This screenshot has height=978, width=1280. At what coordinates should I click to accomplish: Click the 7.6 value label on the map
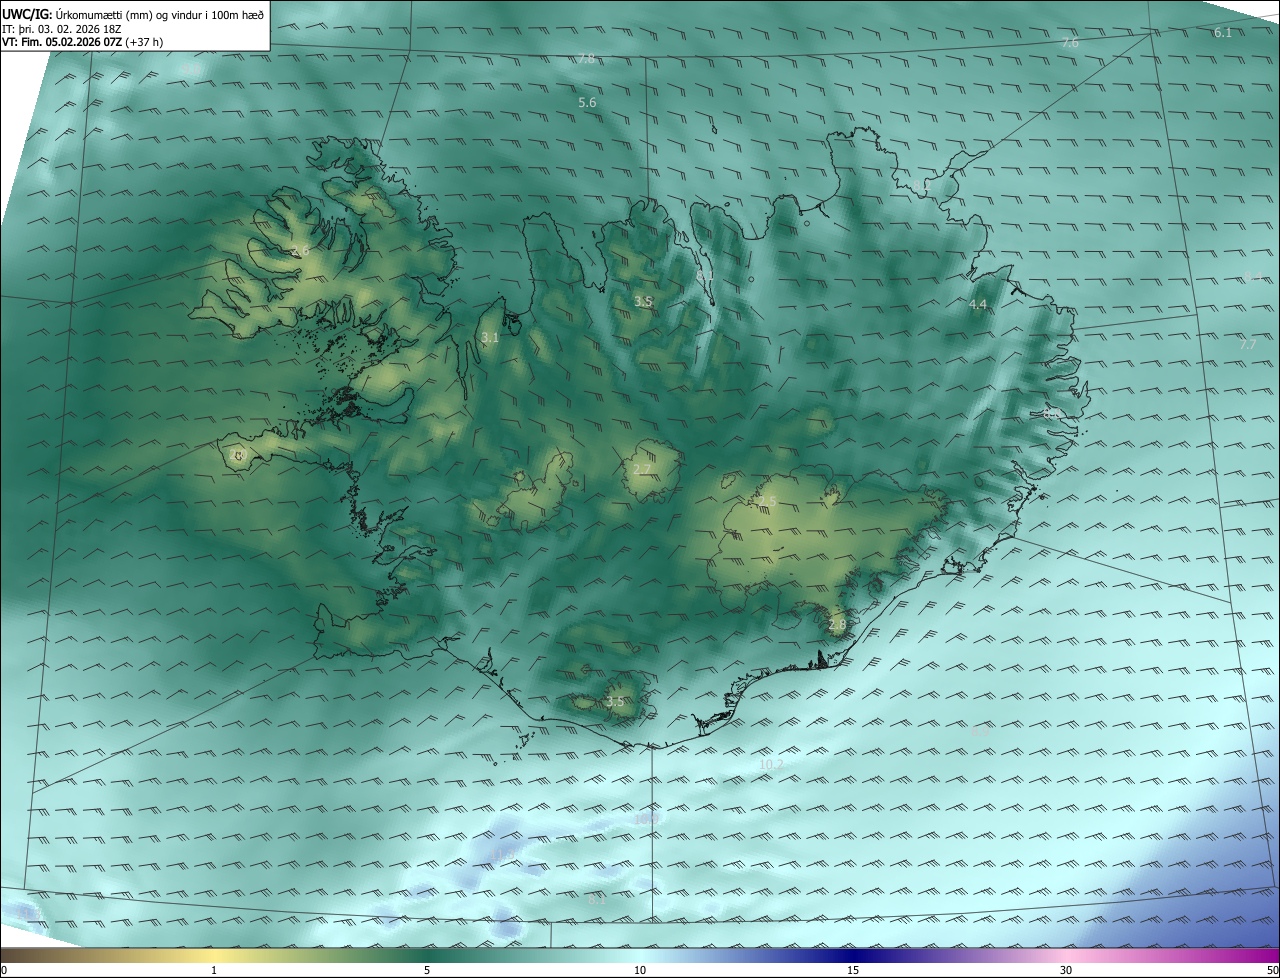coord(1070,43)
